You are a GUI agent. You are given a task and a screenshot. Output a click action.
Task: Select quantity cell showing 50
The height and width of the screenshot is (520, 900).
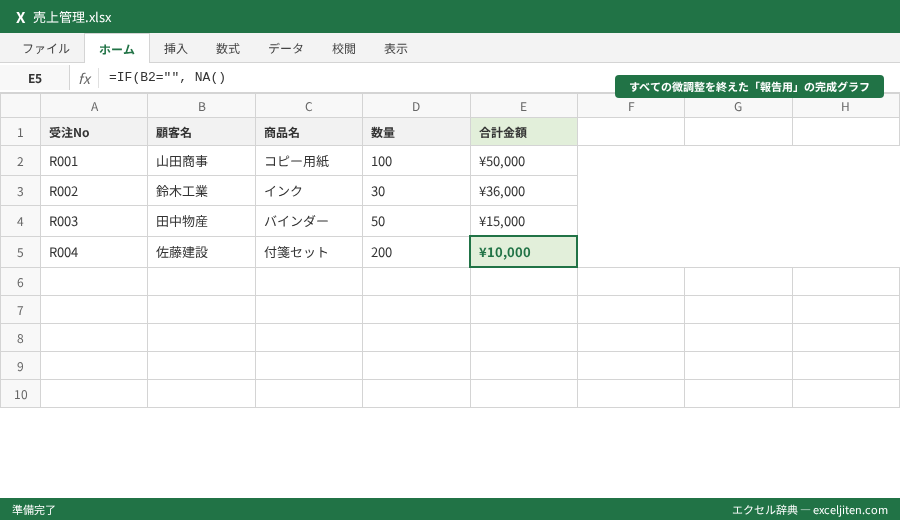click(416, 221)
